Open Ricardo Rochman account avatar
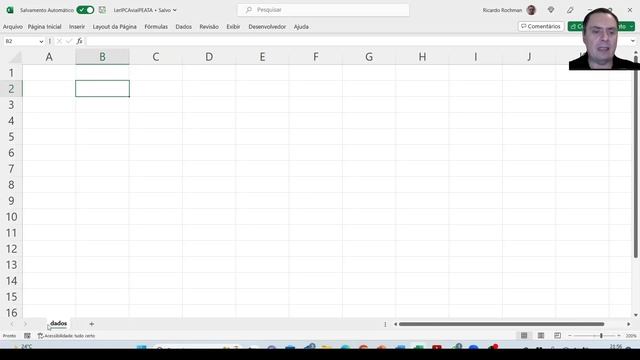640x360 pixels. [531, 10]
